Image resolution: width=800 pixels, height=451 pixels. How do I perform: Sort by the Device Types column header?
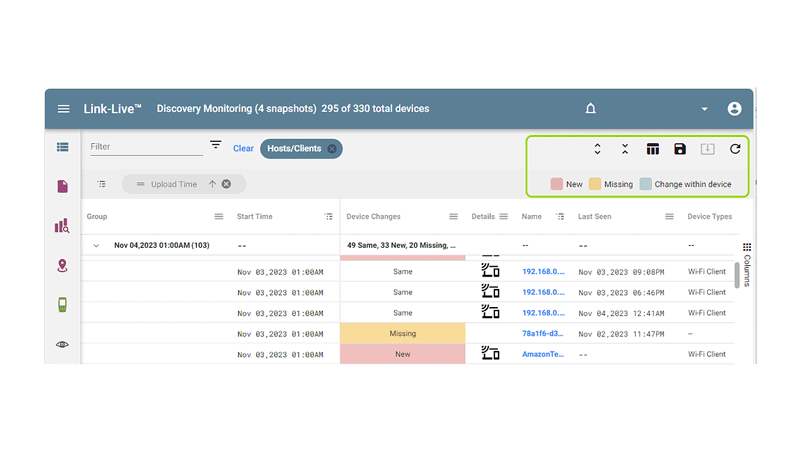click(x=709, y=216)
